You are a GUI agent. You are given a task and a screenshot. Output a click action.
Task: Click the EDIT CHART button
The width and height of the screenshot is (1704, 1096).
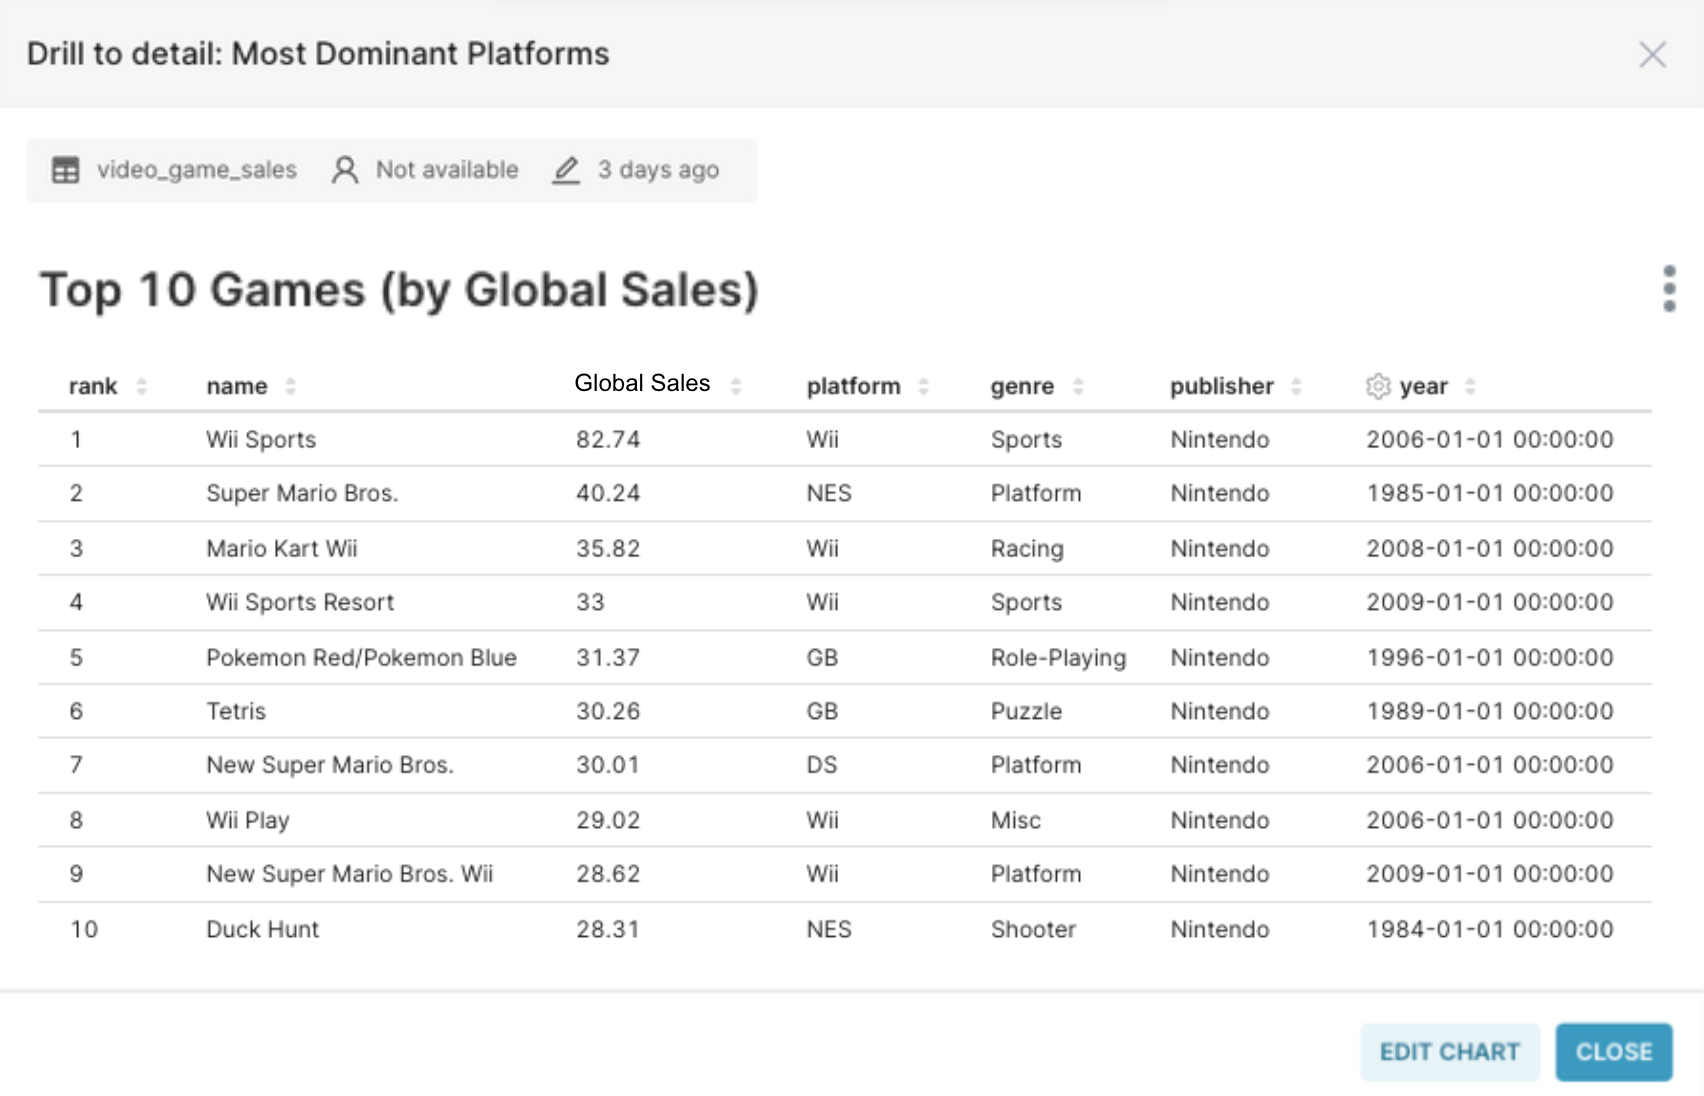(1450, 1052)
